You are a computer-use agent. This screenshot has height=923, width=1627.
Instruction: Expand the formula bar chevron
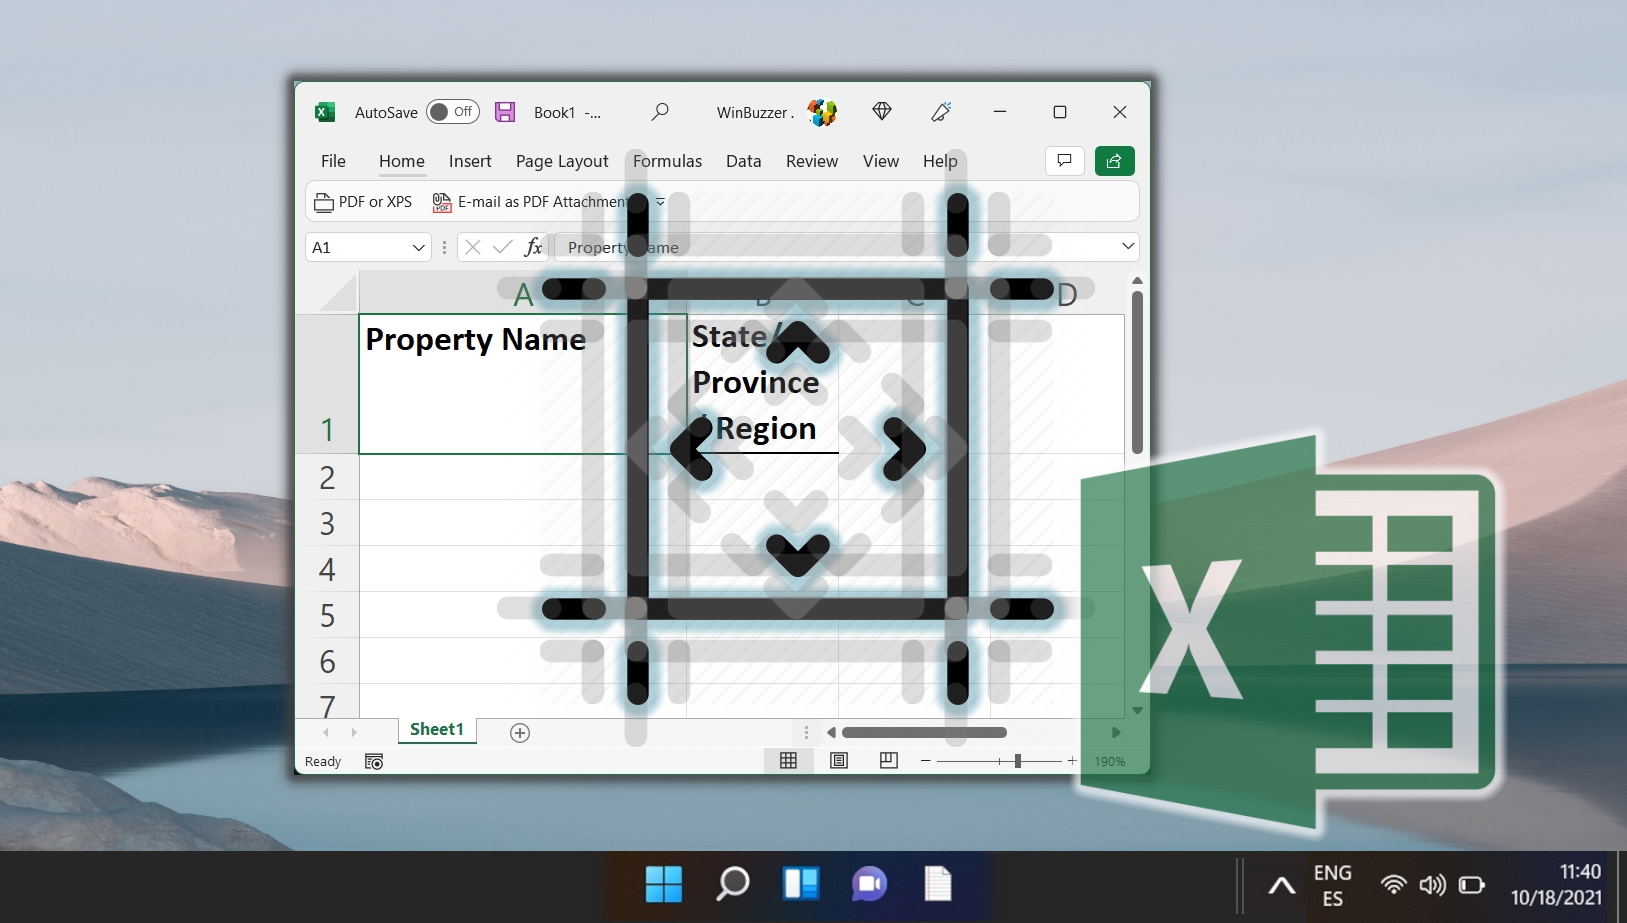click(1128, 246)
